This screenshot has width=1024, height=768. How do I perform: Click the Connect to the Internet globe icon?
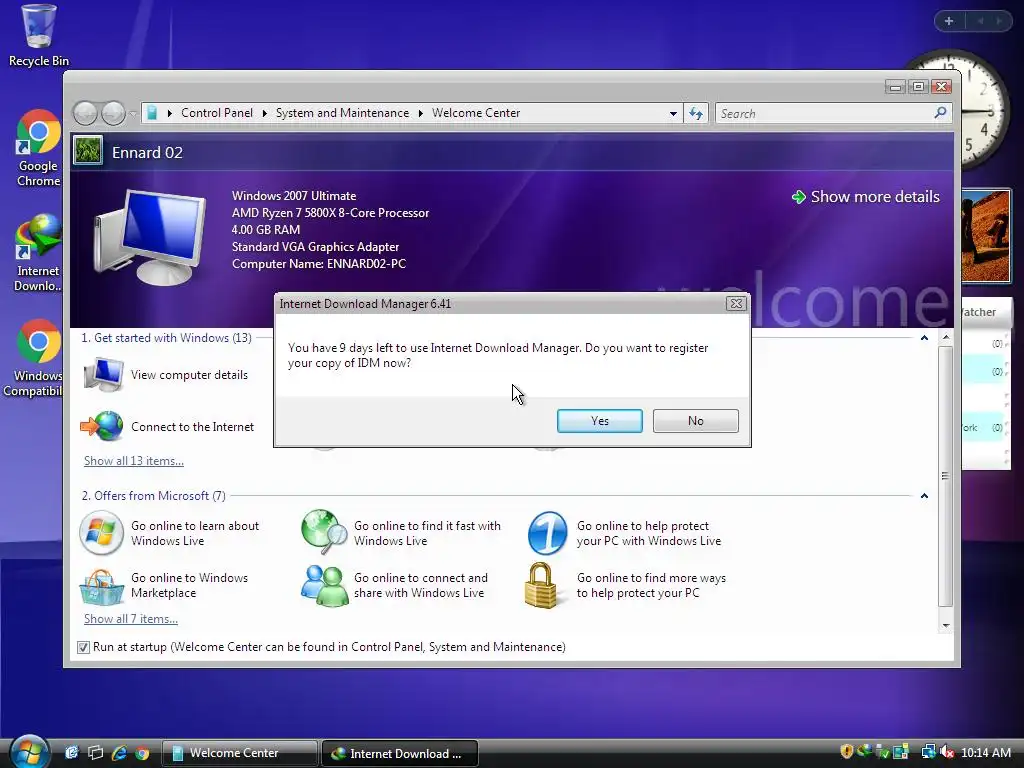click(x=102, y=426)
